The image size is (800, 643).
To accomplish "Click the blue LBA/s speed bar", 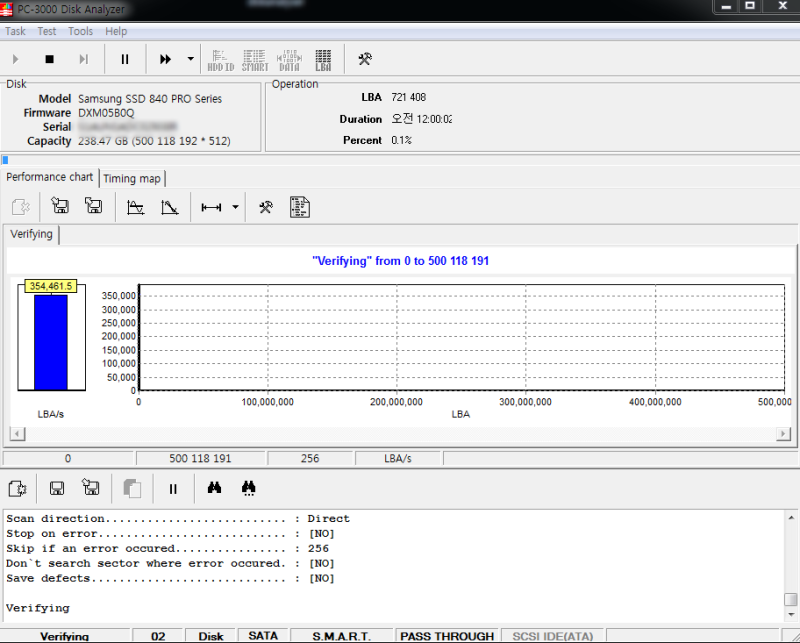I will tap(51, 342).
